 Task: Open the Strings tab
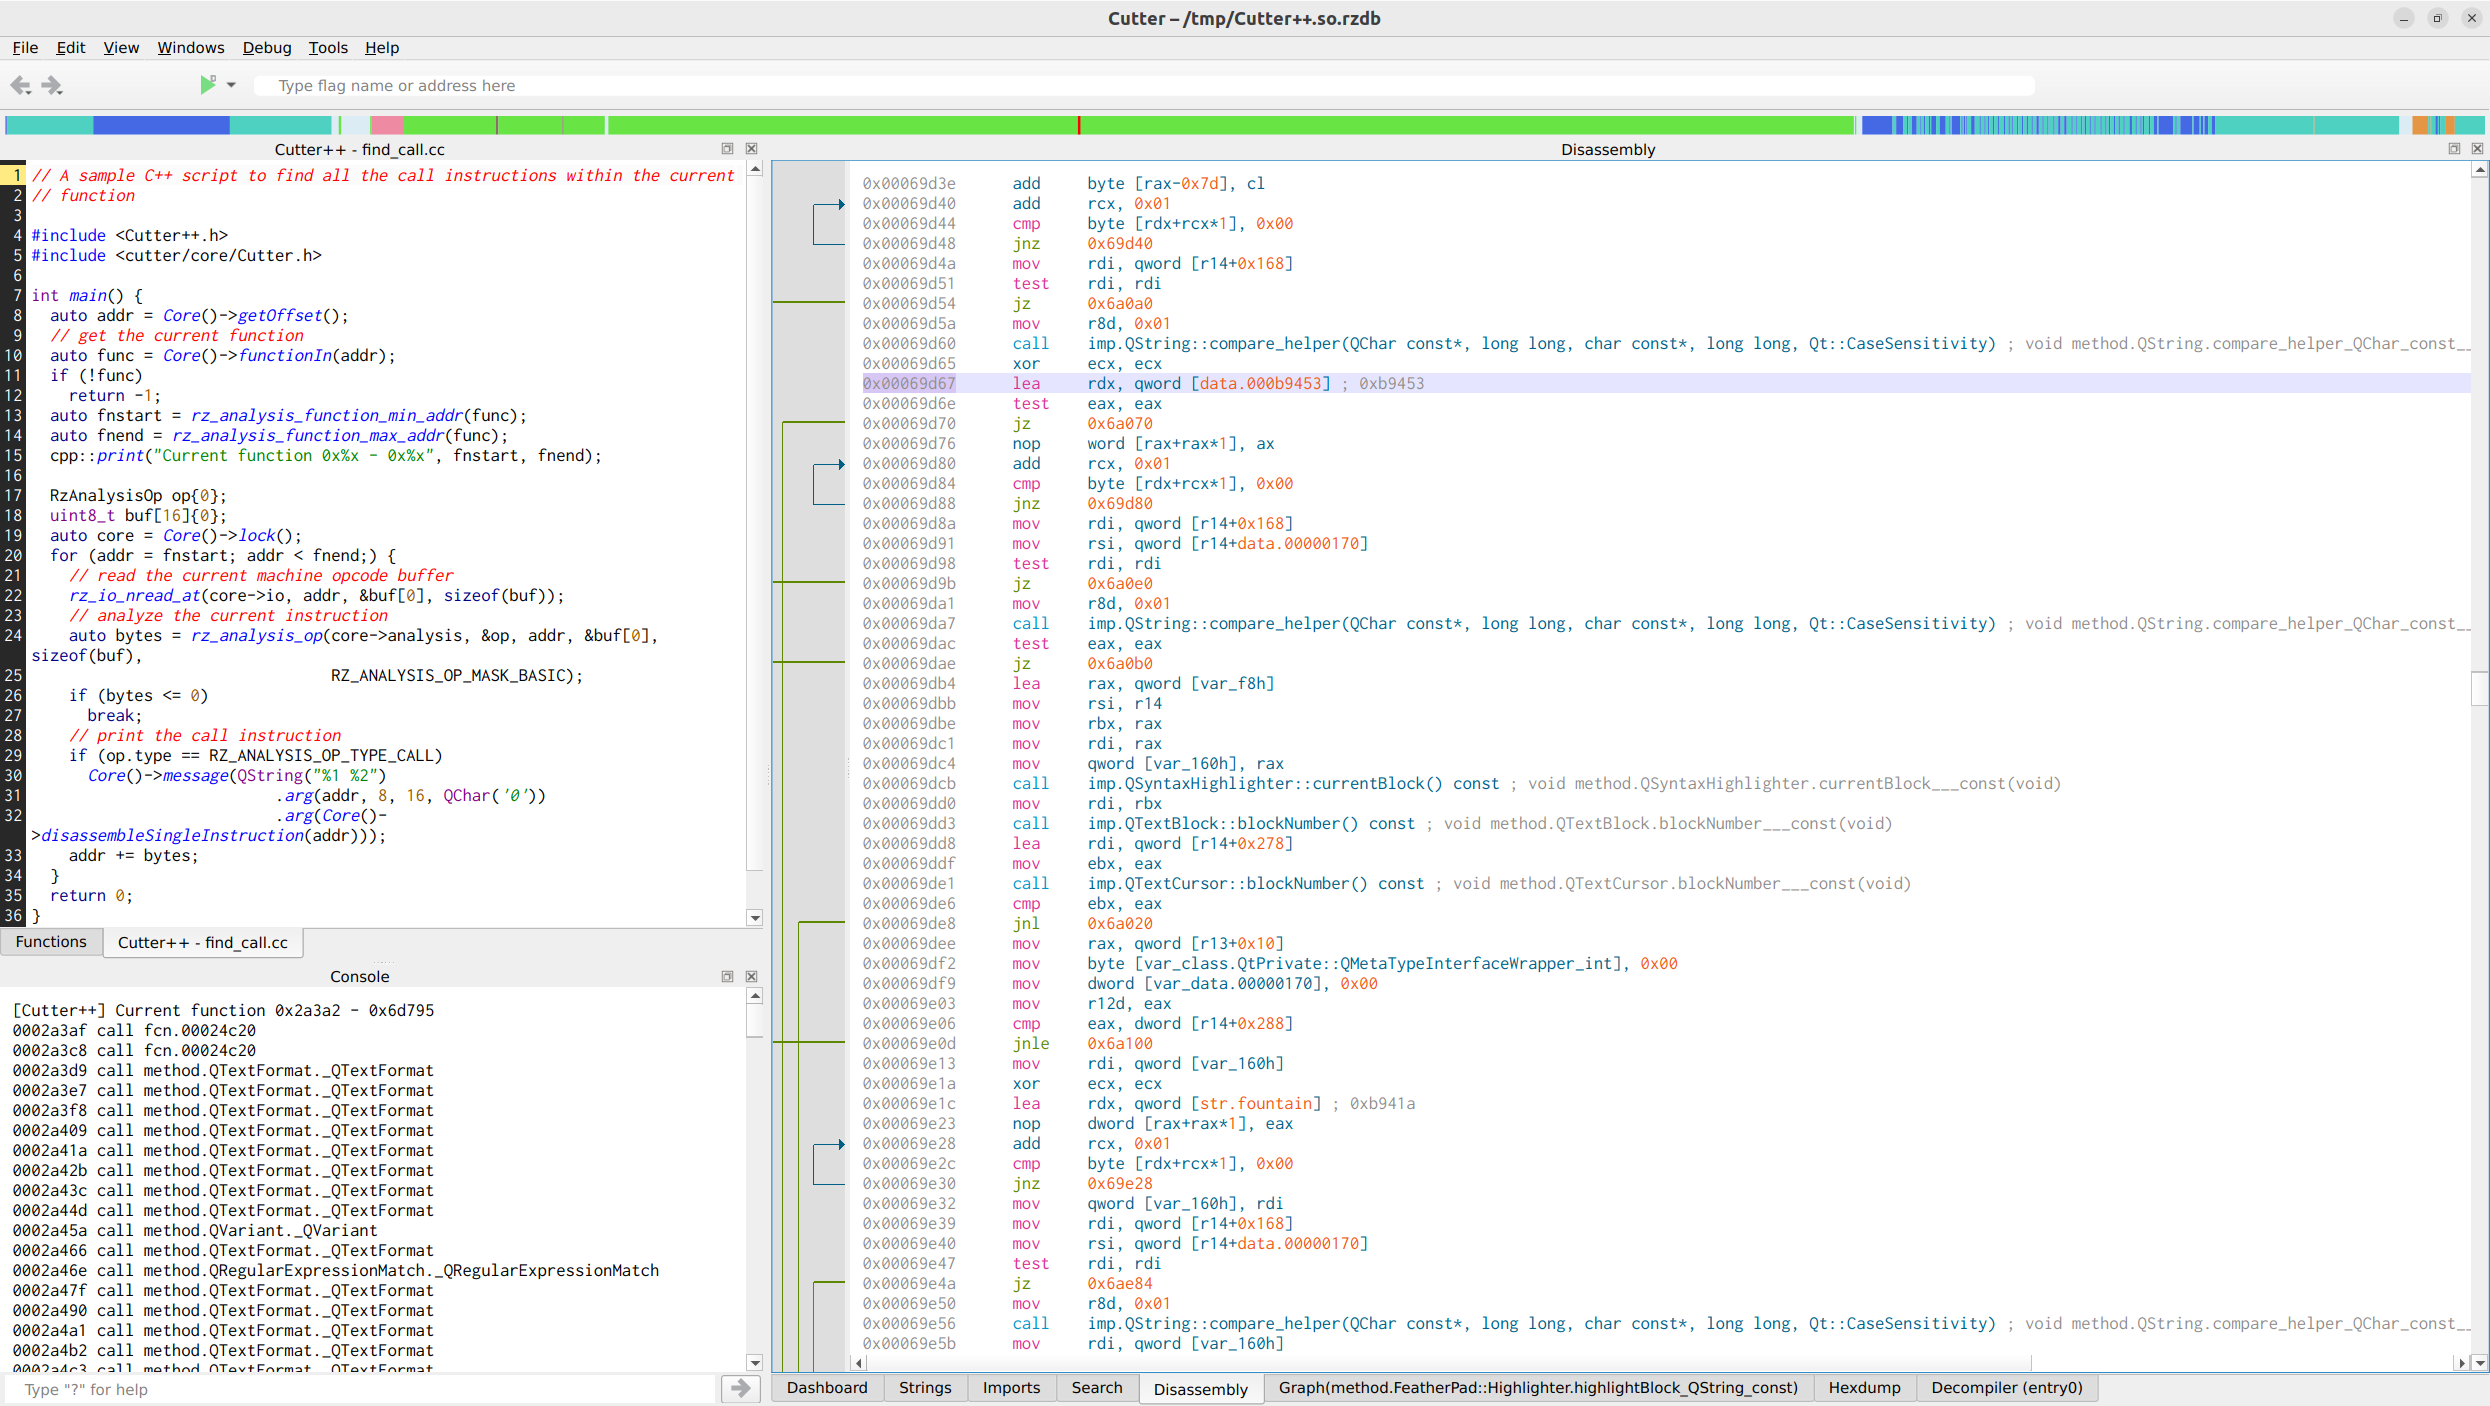click(925, 1388)
